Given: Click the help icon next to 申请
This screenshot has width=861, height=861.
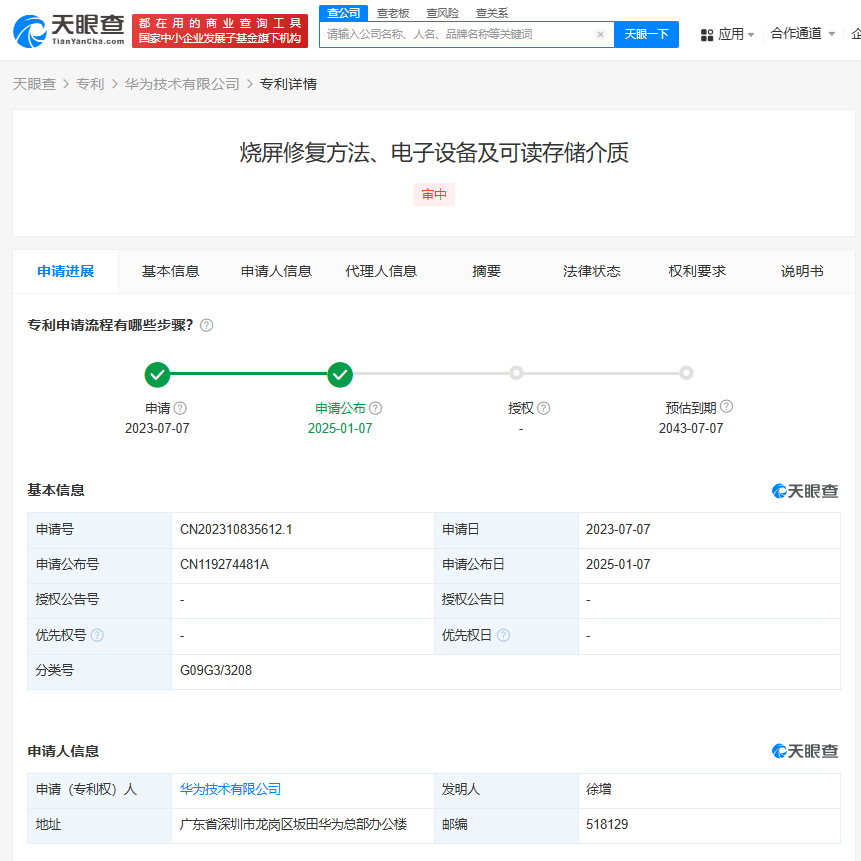Looking at the screenshot, I should pos(180,408).
